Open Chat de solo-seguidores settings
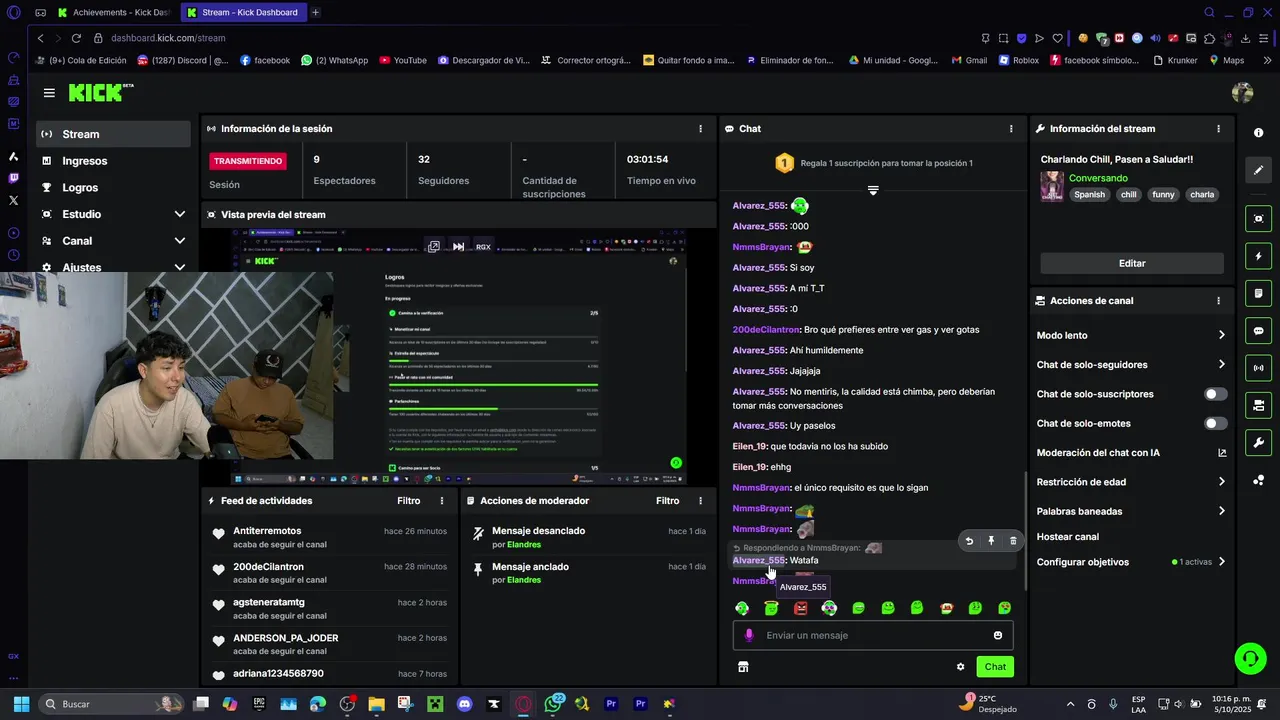 point(1131,365)
